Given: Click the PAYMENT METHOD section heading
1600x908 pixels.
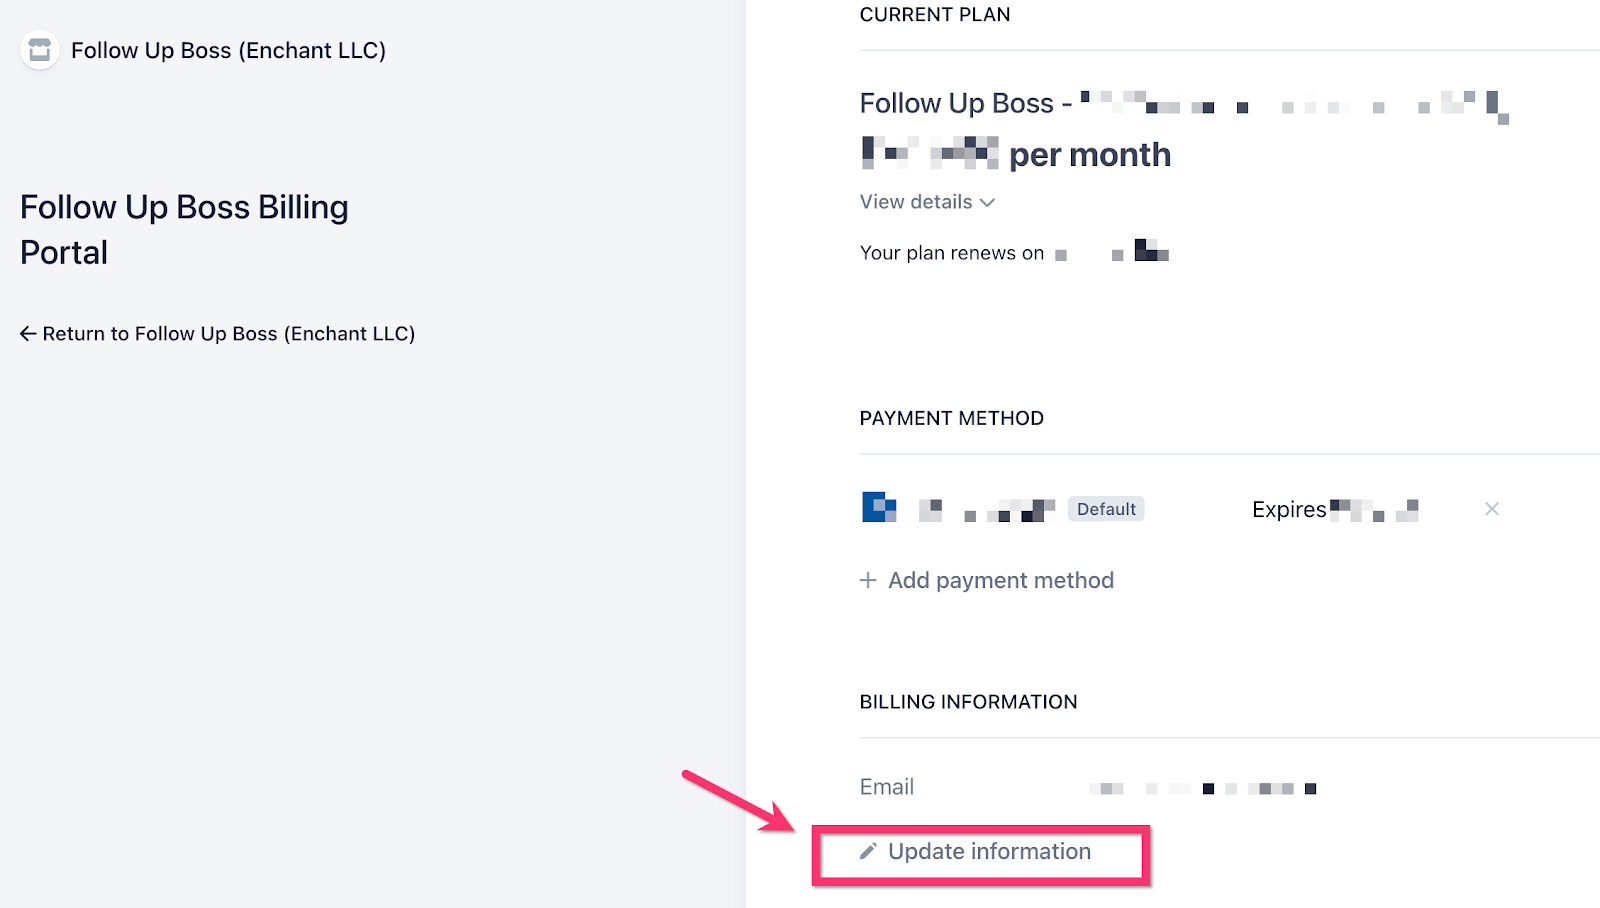Looking at the screenshot, I should click(951, 418).
